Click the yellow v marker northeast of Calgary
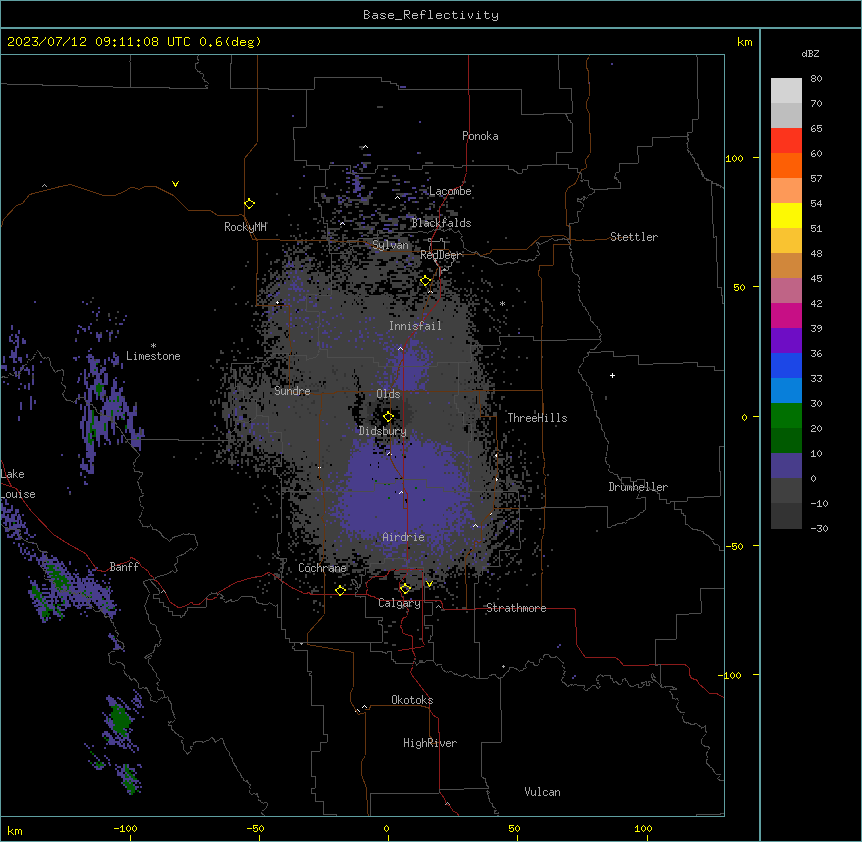Viewport: 862px width, 842px height. point(429,584)
